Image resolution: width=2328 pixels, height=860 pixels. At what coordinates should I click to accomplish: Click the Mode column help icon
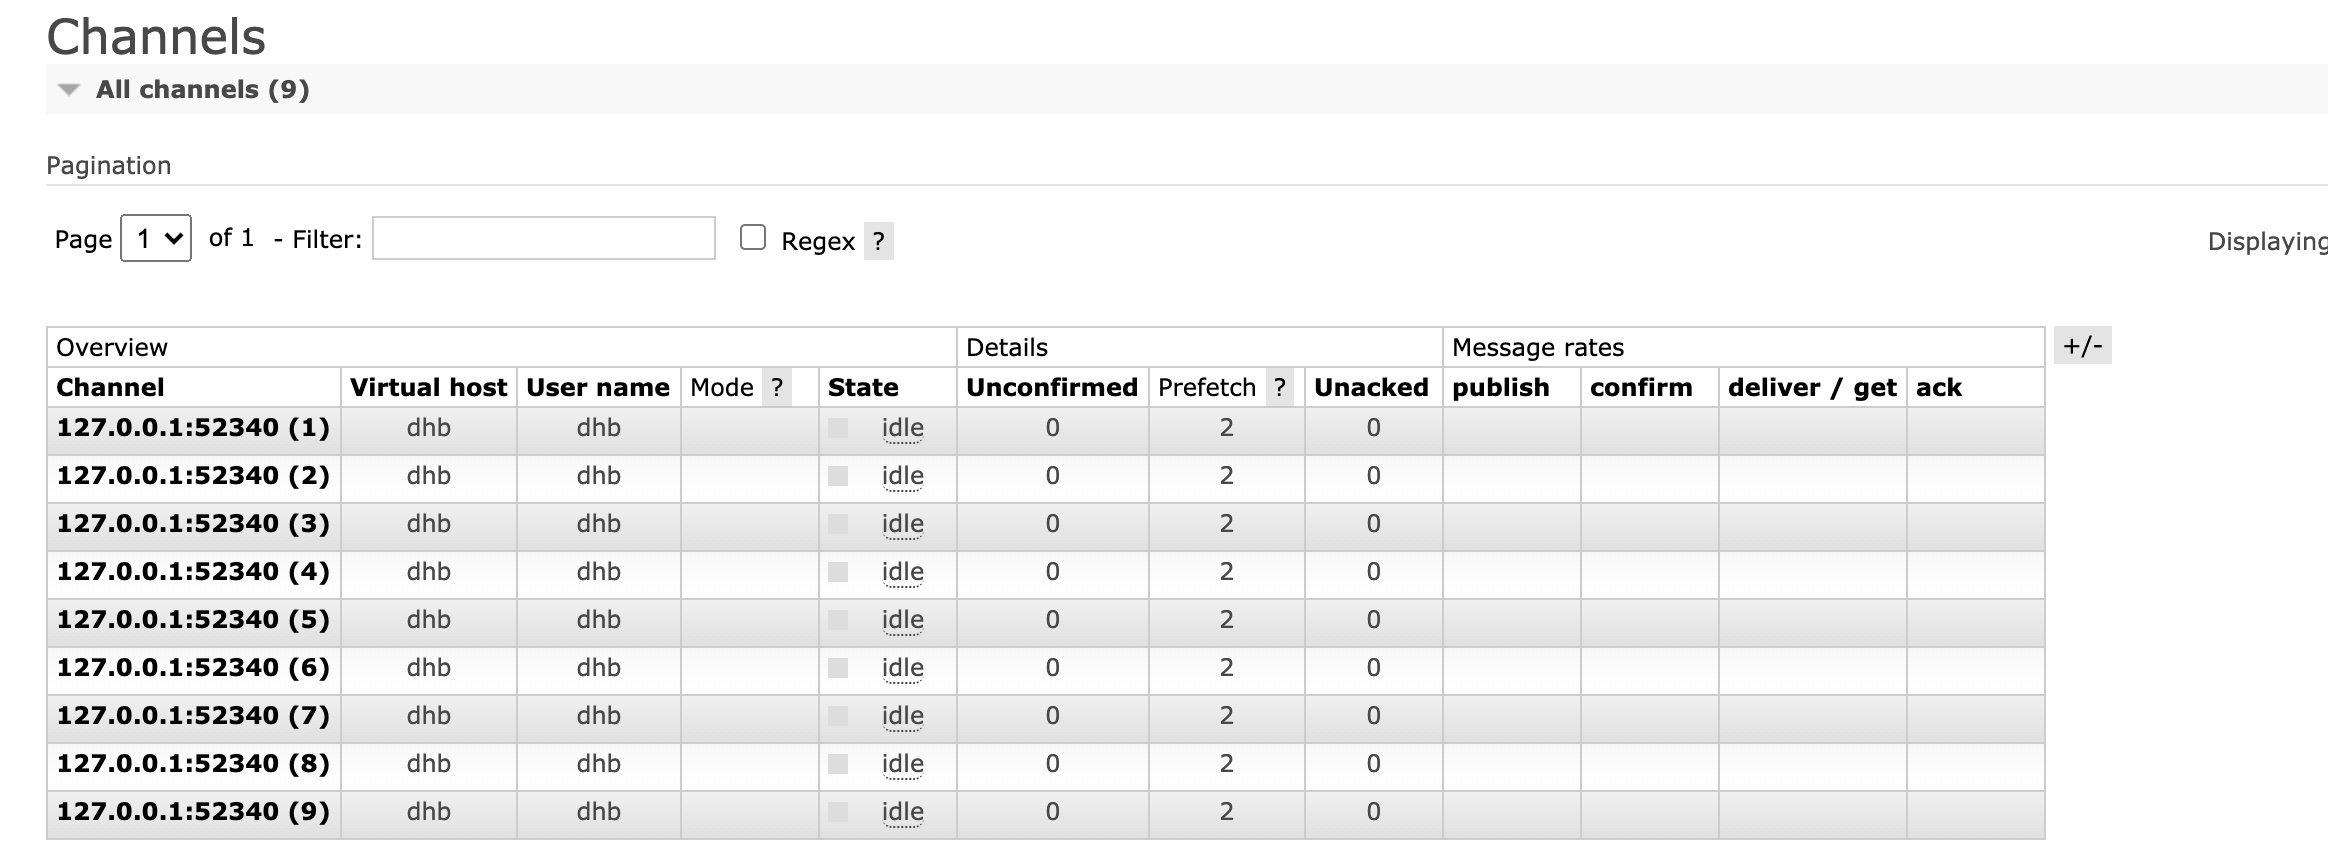777,388
